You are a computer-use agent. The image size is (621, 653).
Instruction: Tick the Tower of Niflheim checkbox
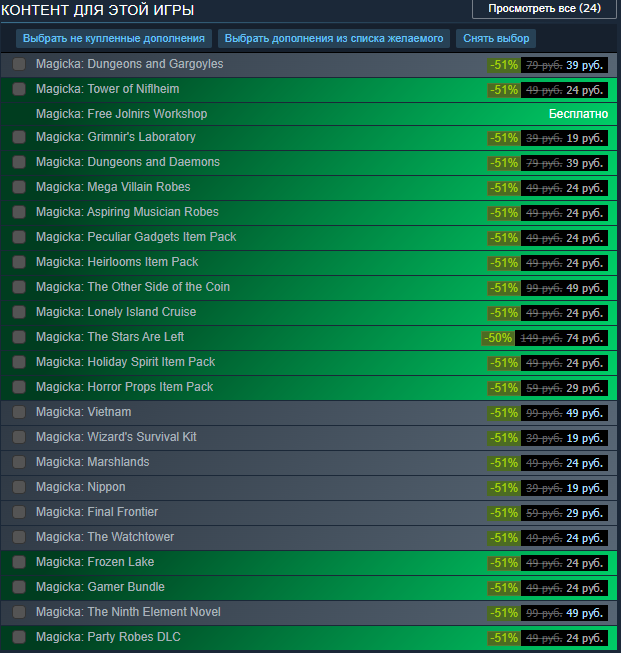[x=19, y=89]
